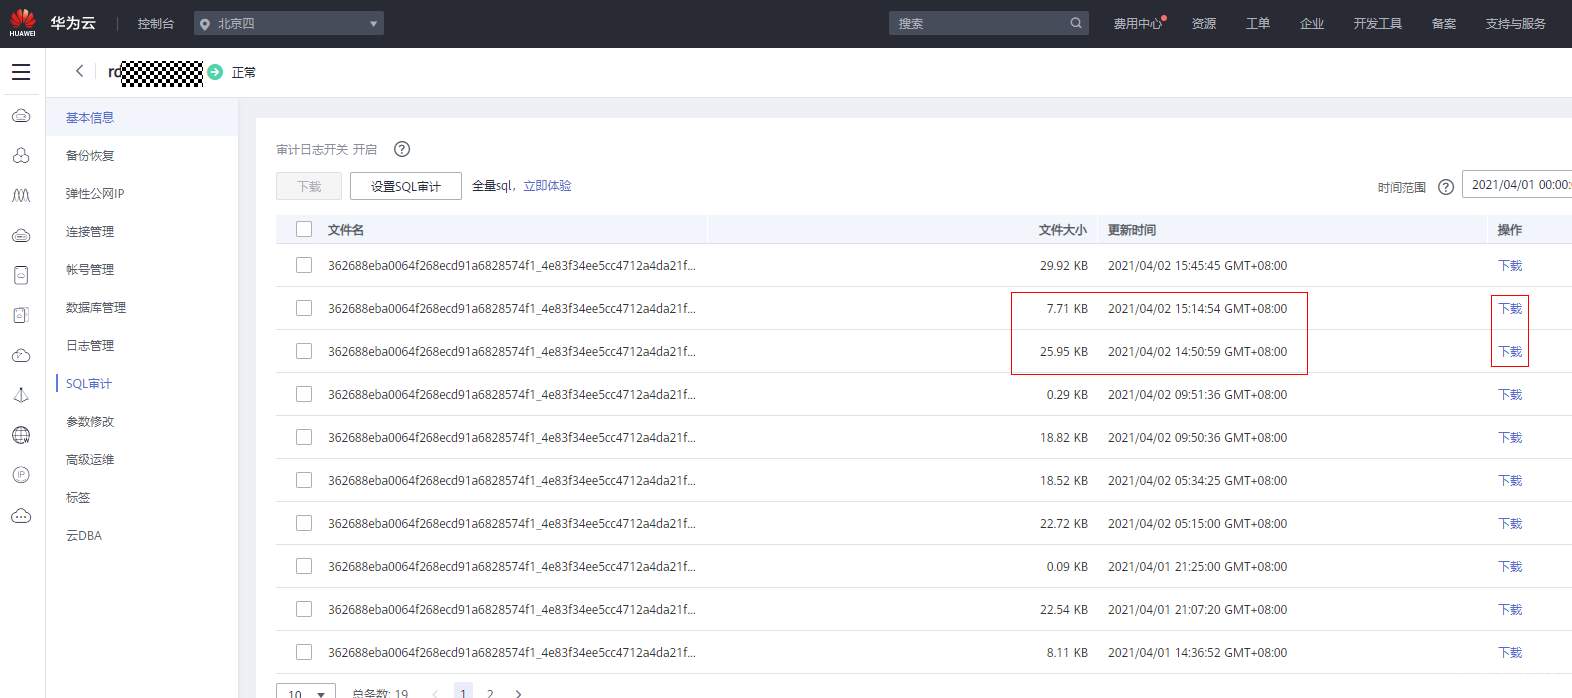This screenshot has height=698, width=1572.
Task: Click the search magnifier icon in top bar
Action: (x=1076, y=23)
